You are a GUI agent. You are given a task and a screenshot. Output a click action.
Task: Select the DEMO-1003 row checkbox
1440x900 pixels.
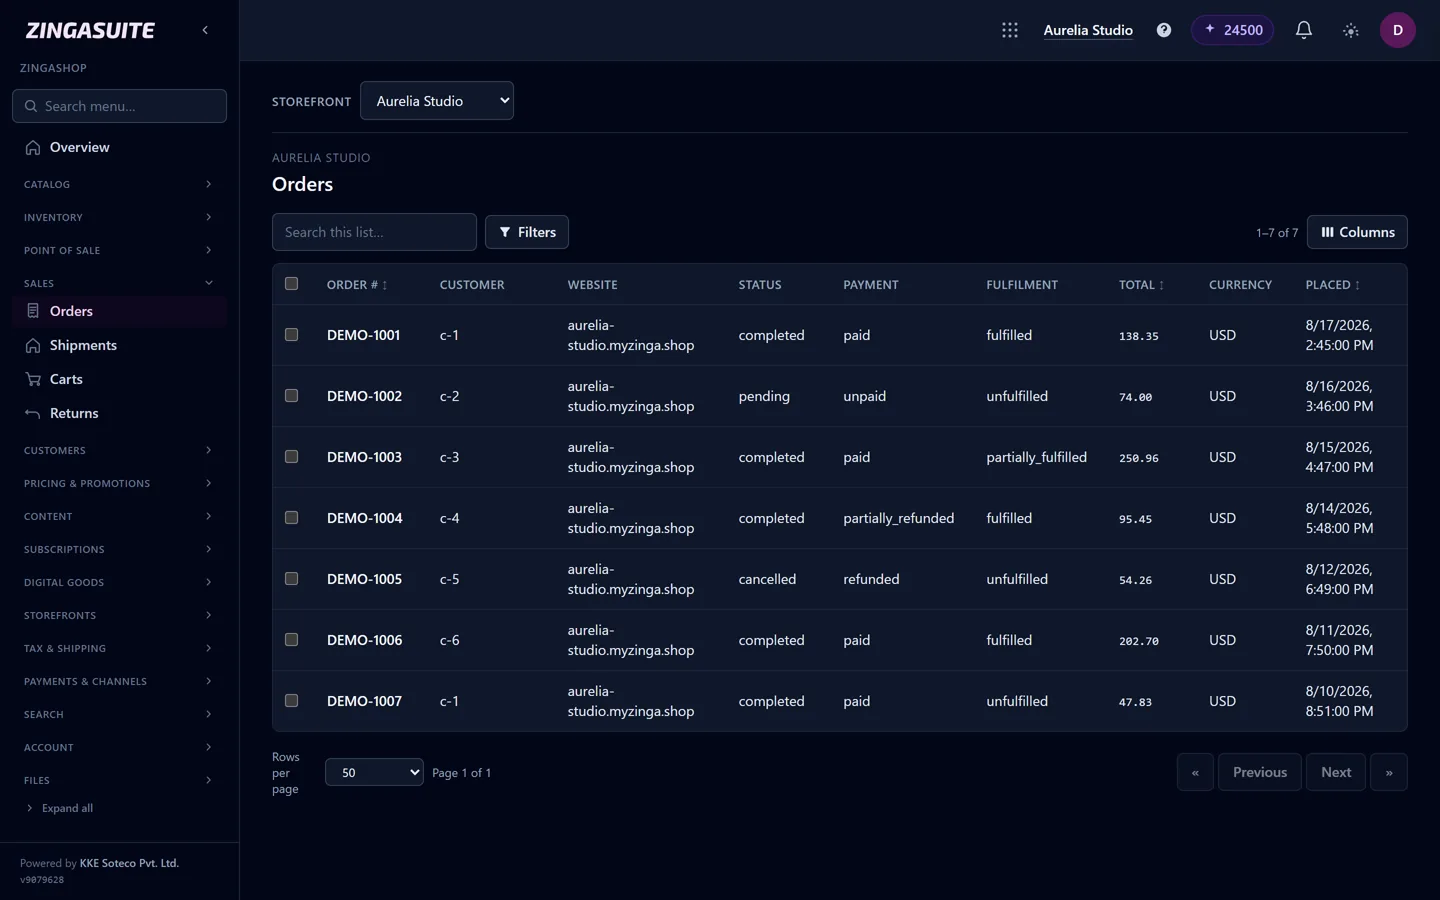pos(291,457)
